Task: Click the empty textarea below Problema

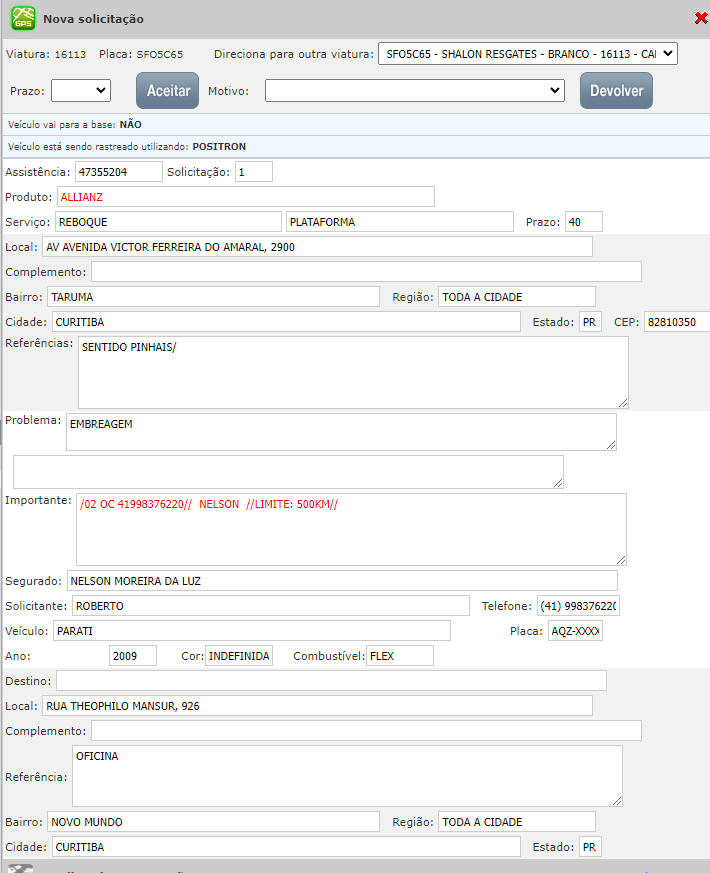Action: [x=288, y=472]
